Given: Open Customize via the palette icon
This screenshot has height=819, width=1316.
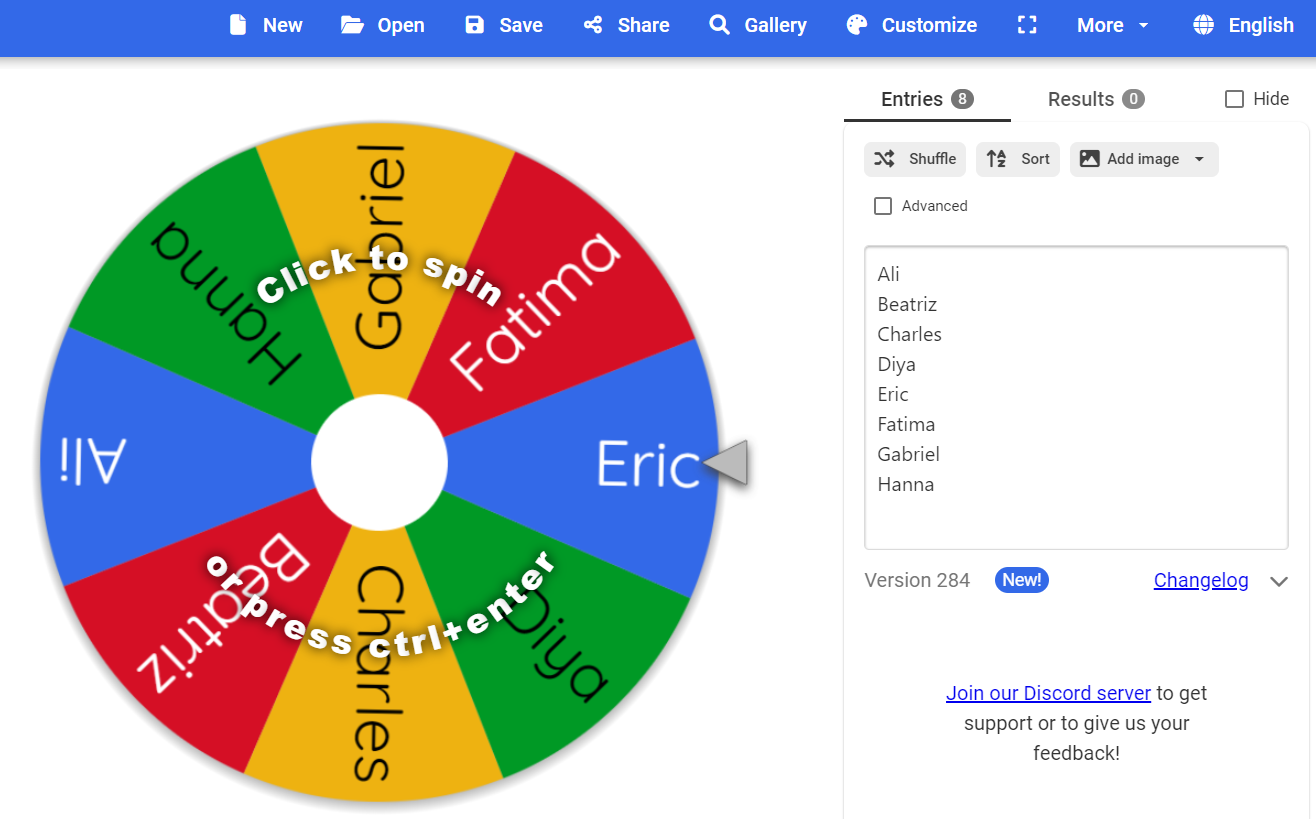Looking at the screenshot, I should click(857, 25).
